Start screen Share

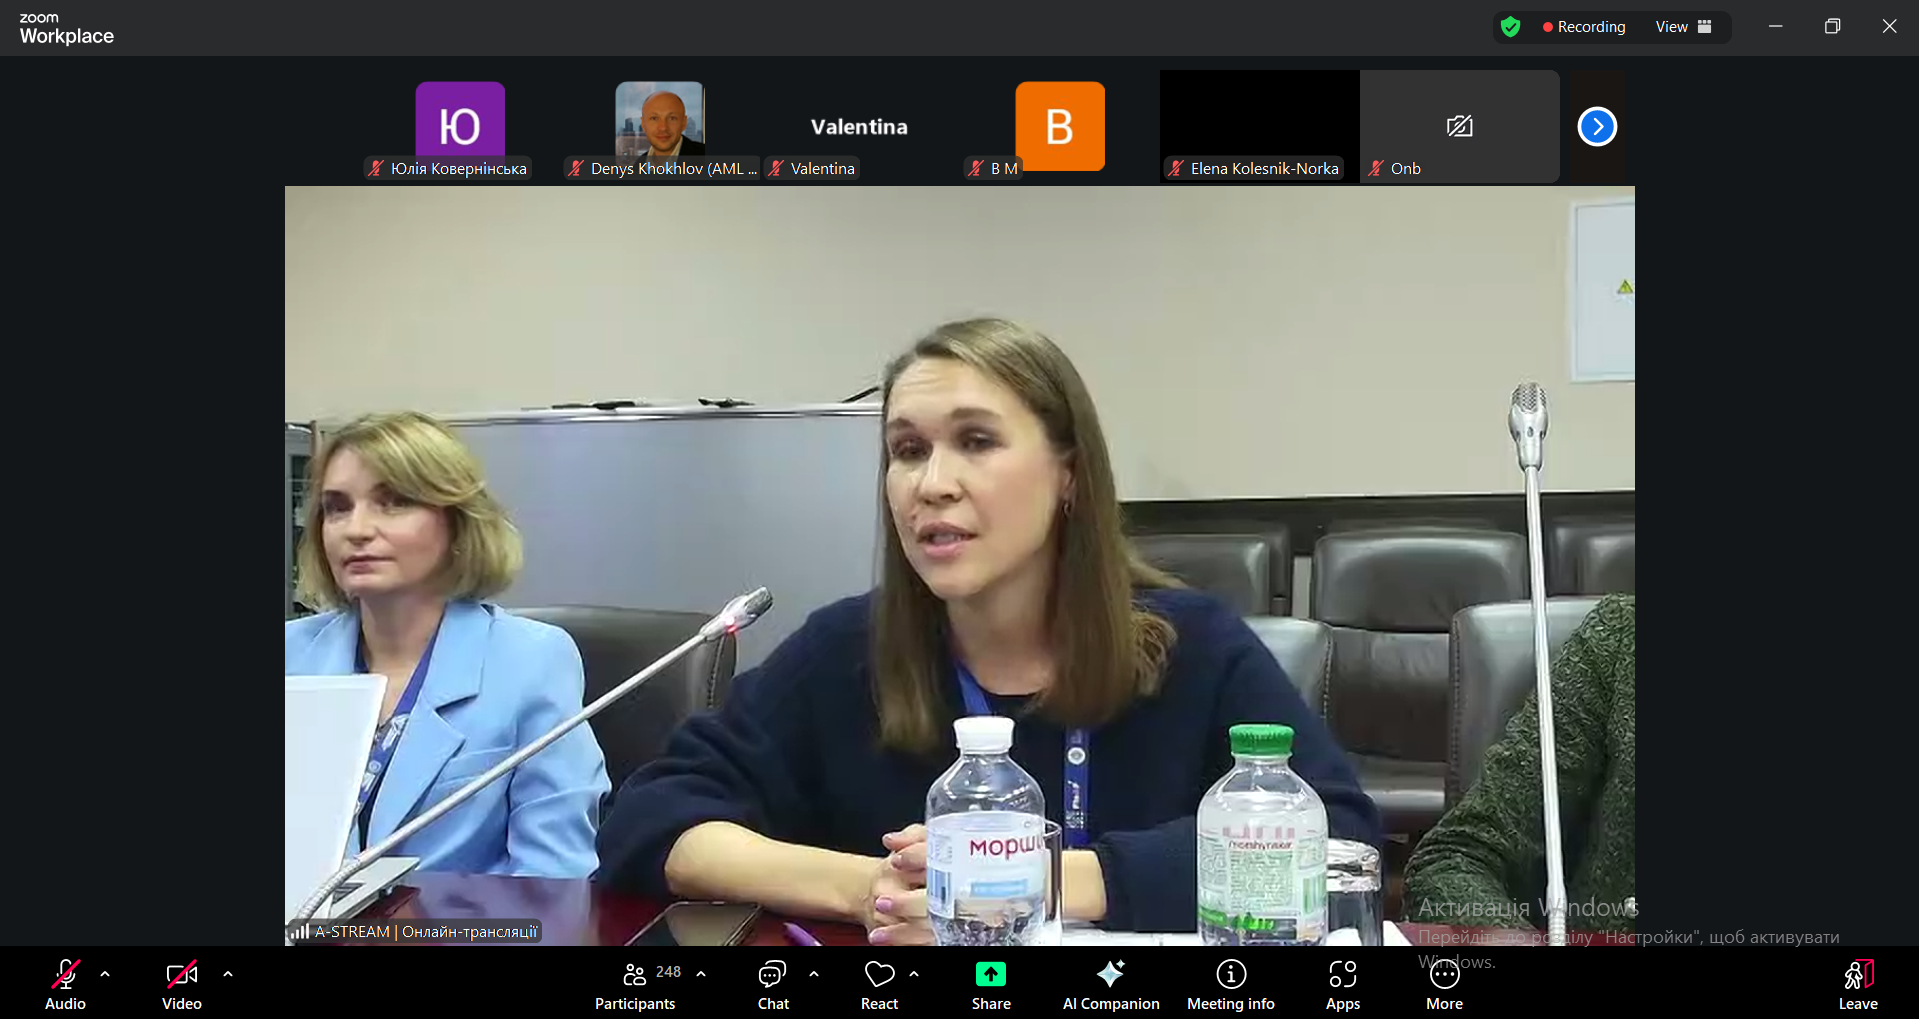[990, 984]
